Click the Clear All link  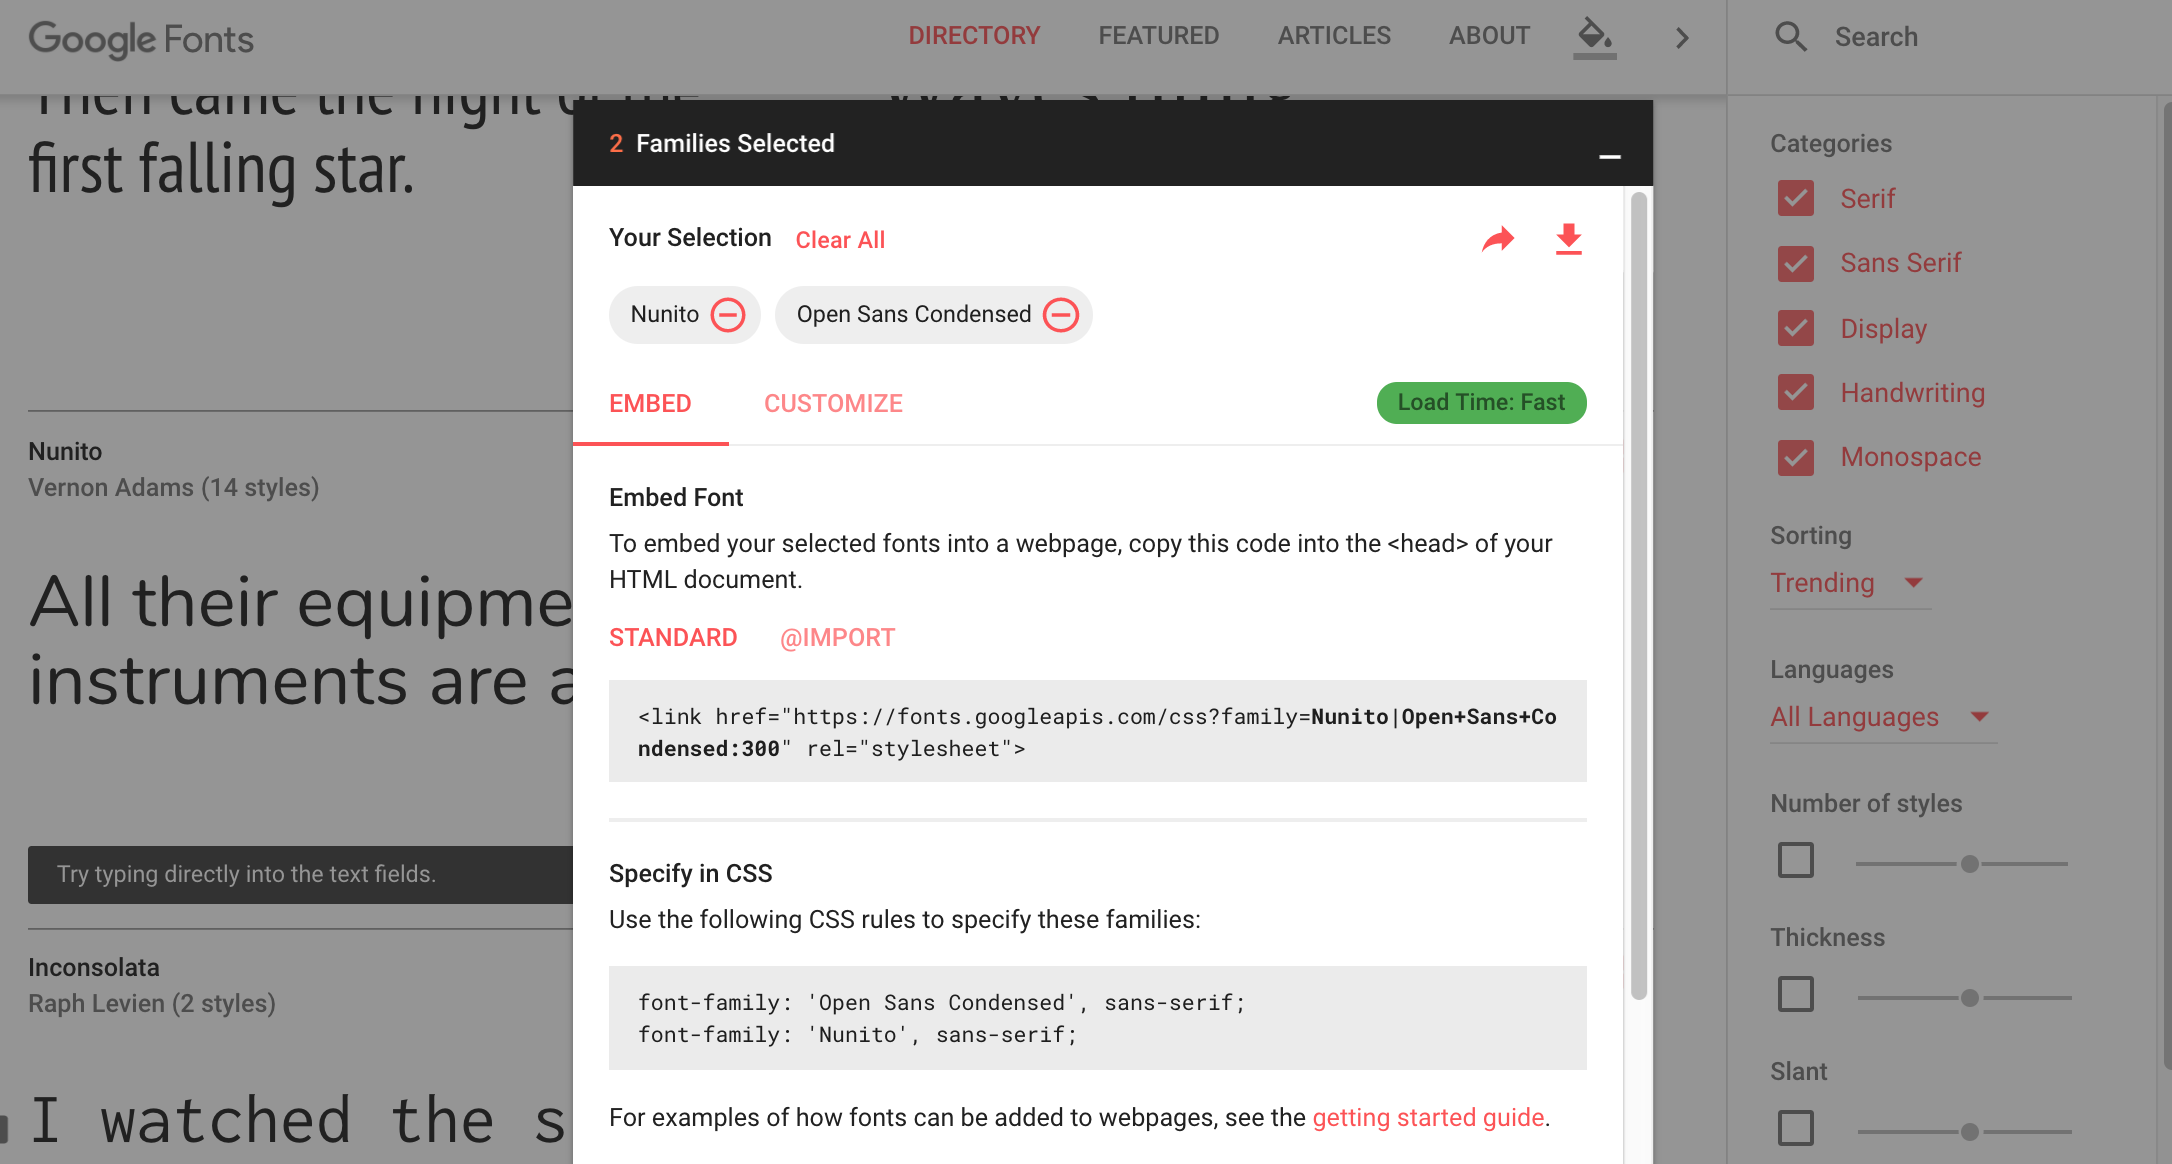pos(840,240)
